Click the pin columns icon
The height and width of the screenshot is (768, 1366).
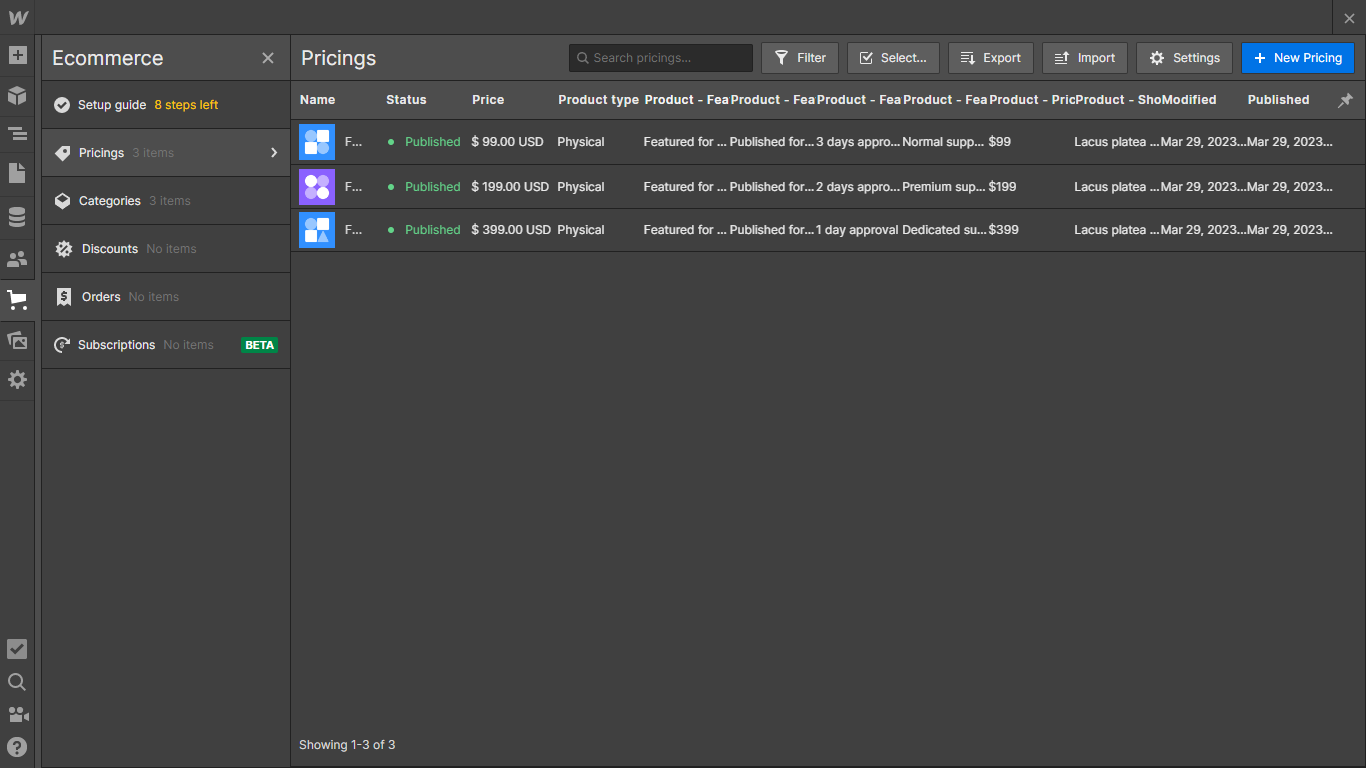point(1345,100)
